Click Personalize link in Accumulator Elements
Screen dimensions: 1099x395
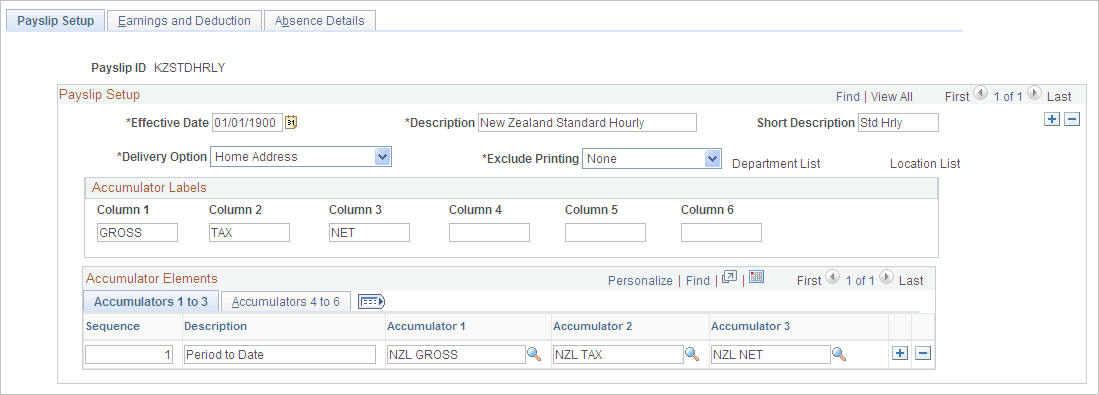click(x=640, y=280)
